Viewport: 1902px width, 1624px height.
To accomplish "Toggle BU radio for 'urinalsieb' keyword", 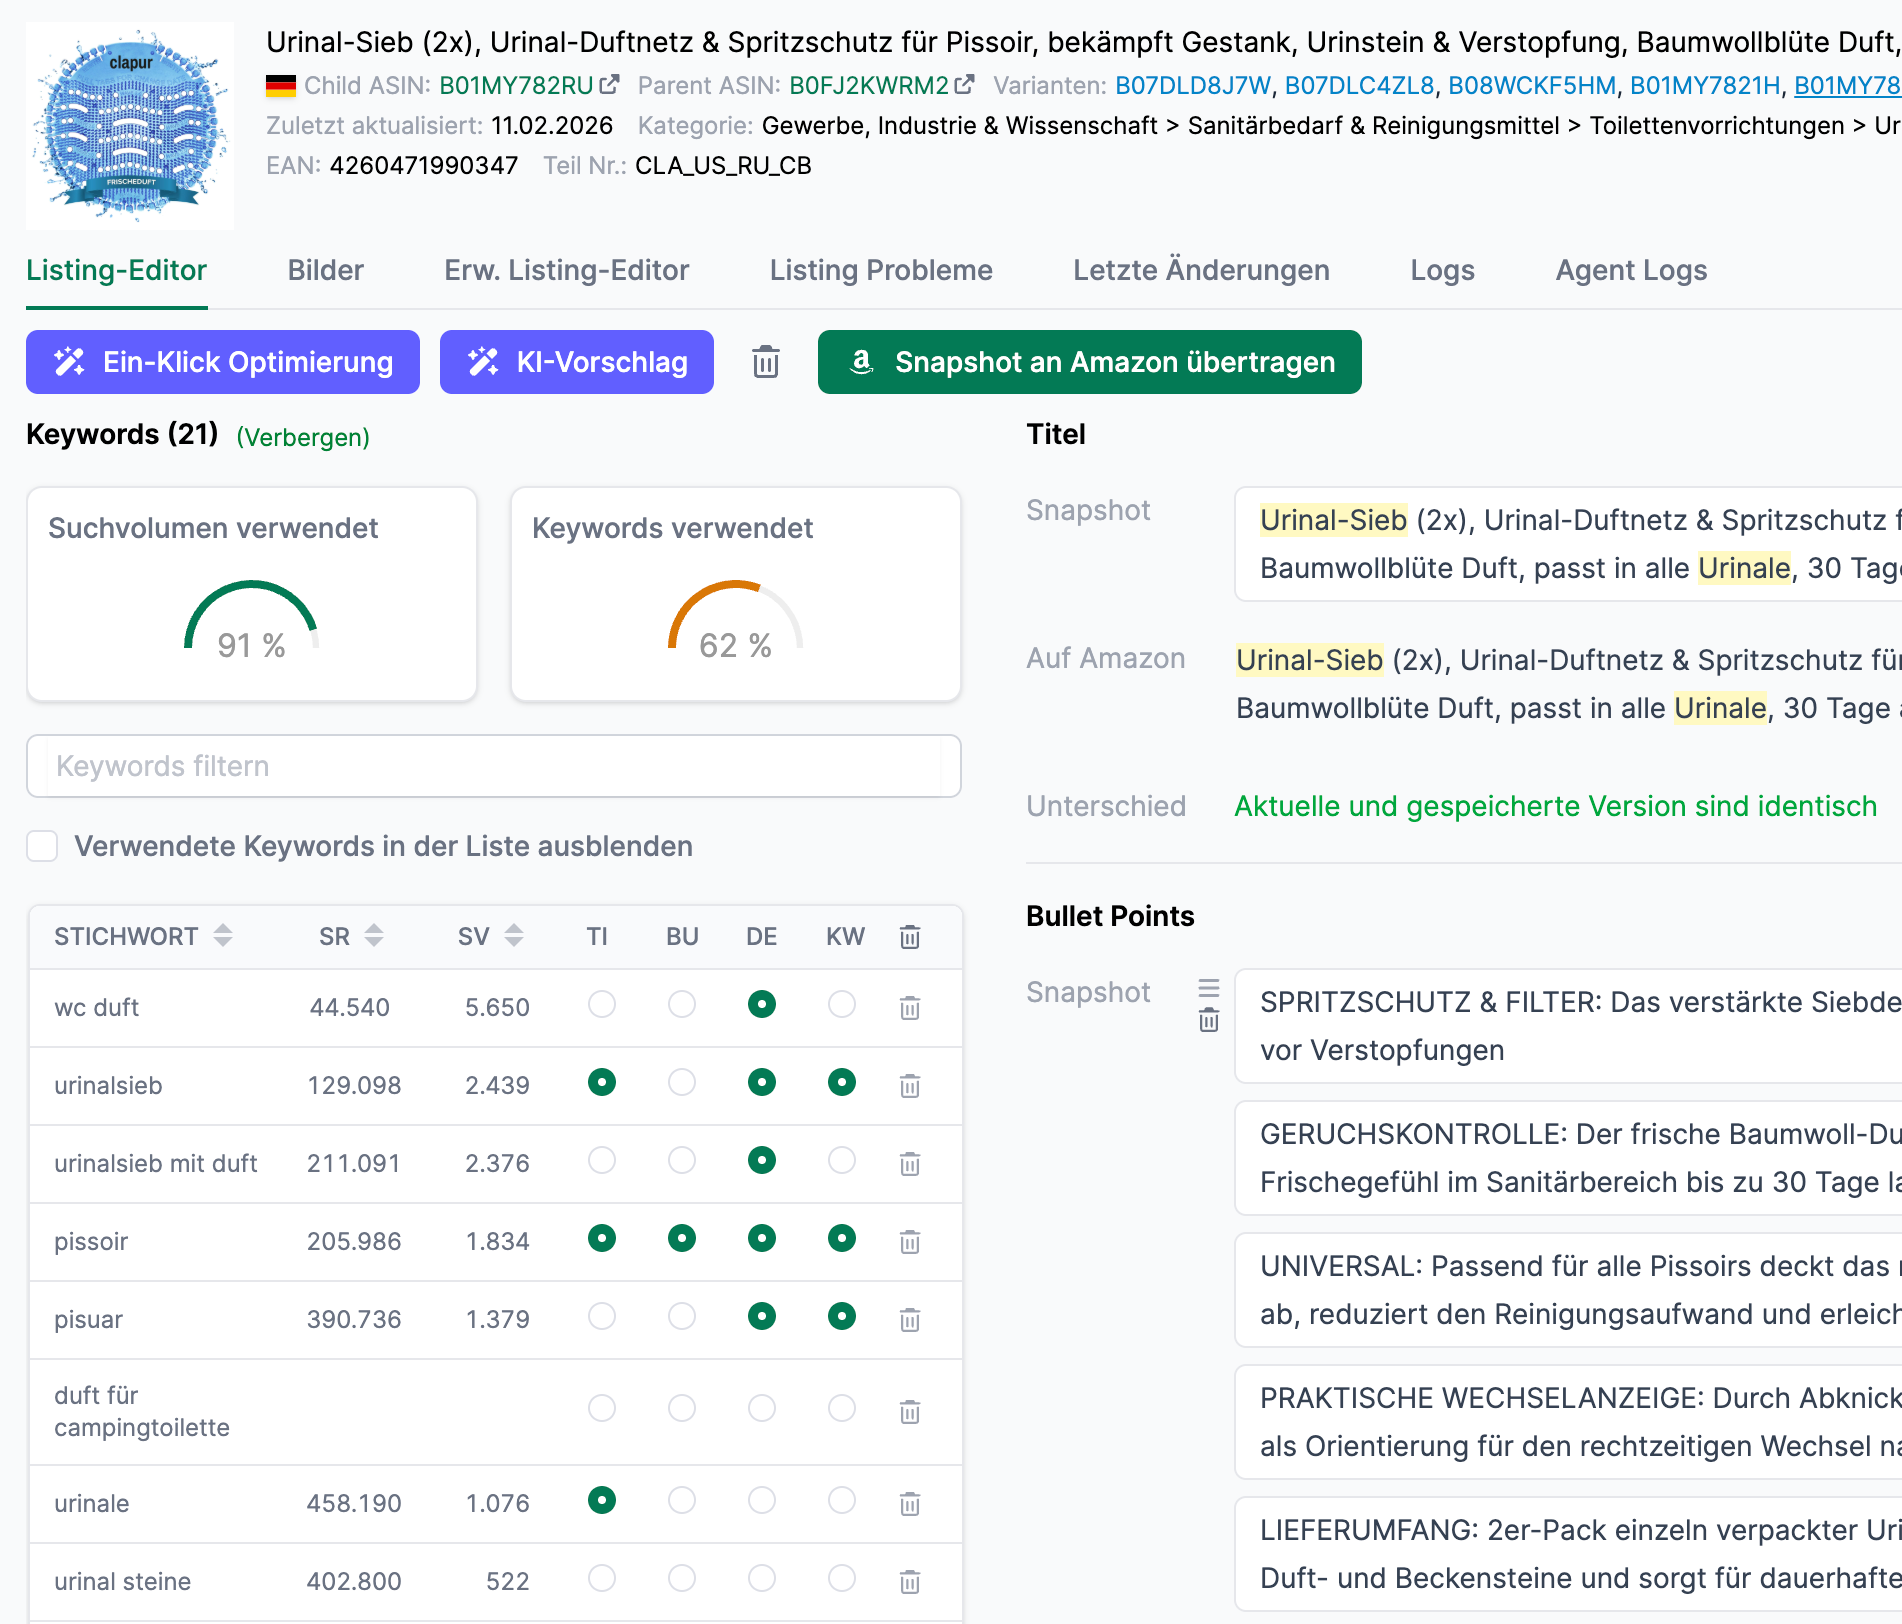I will [x=682, y=1082].
